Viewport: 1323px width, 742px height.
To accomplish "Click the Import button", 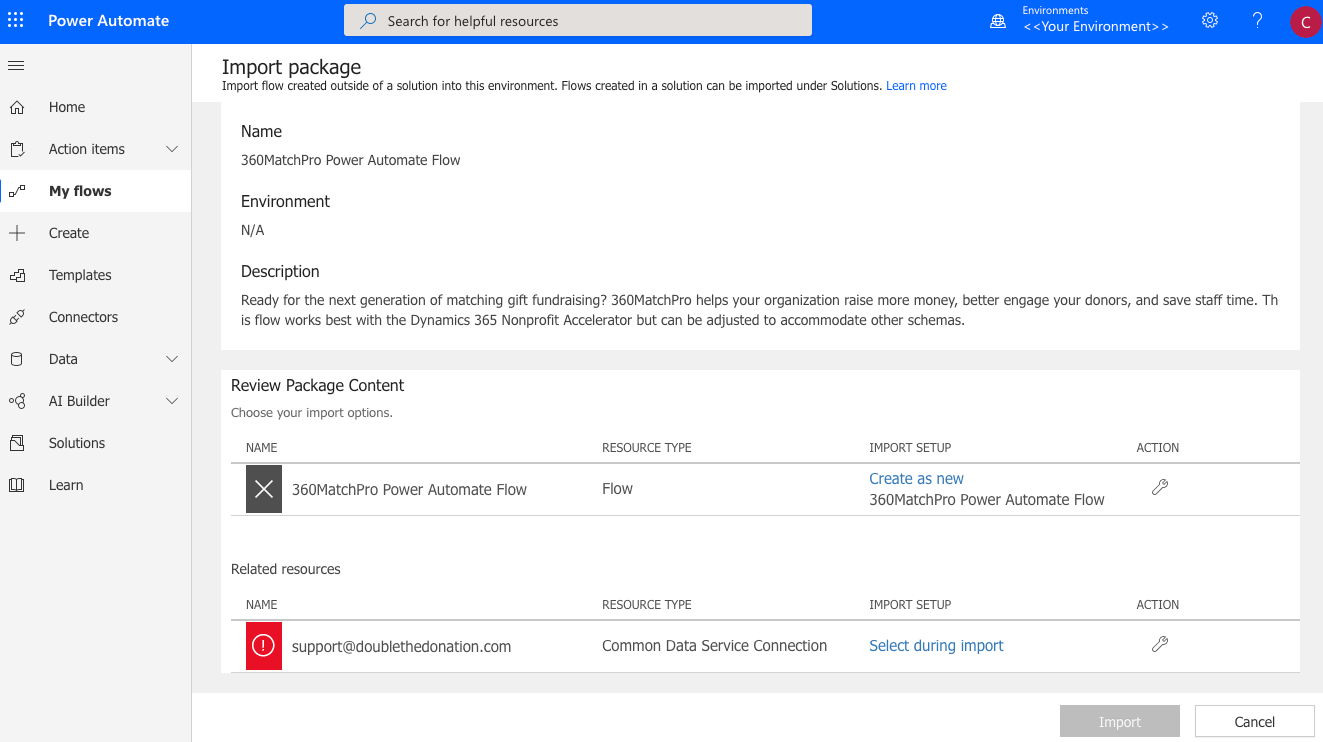I will (1120, 722).
